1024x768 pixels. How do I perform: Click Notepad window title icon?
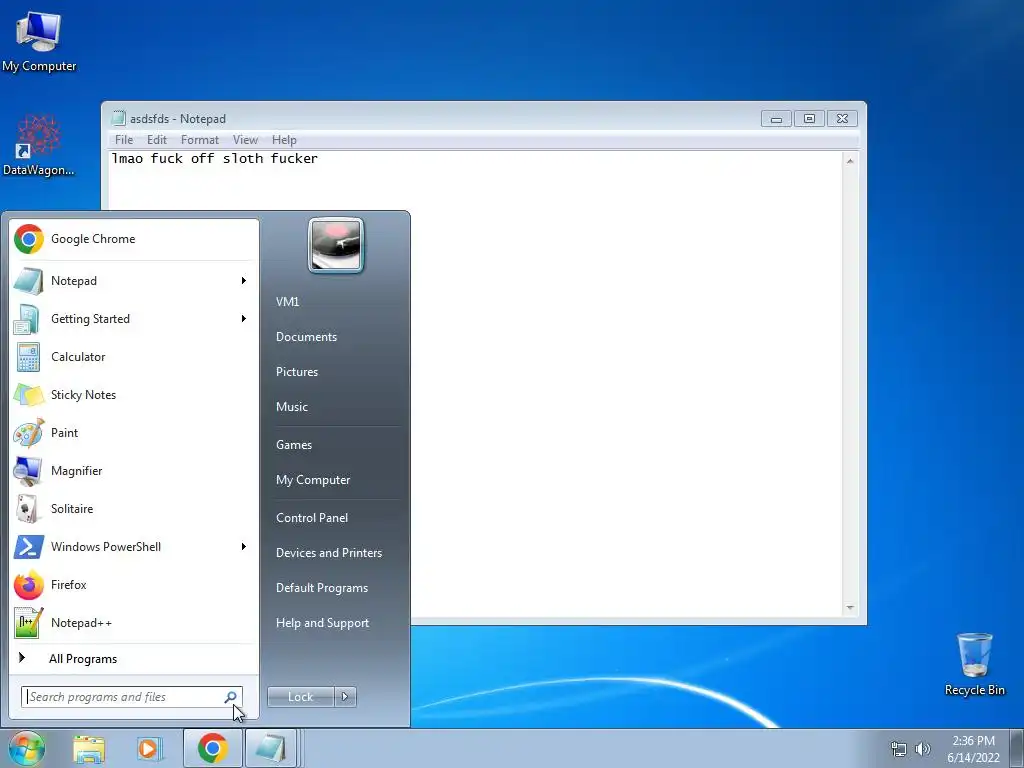pyautogui.click(x=118, y=118)
